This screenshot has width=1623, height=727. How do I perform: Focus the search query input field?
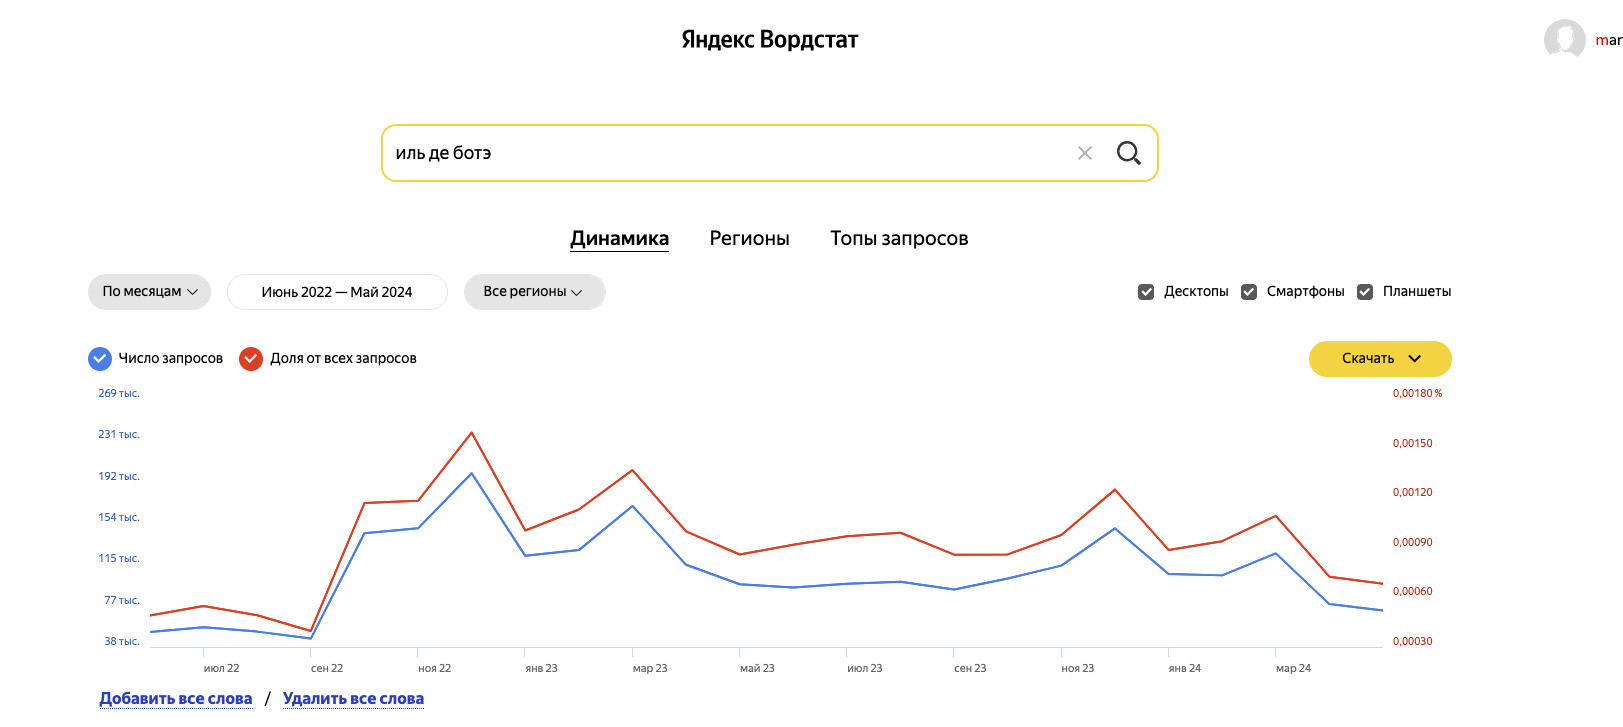[720, 153]
